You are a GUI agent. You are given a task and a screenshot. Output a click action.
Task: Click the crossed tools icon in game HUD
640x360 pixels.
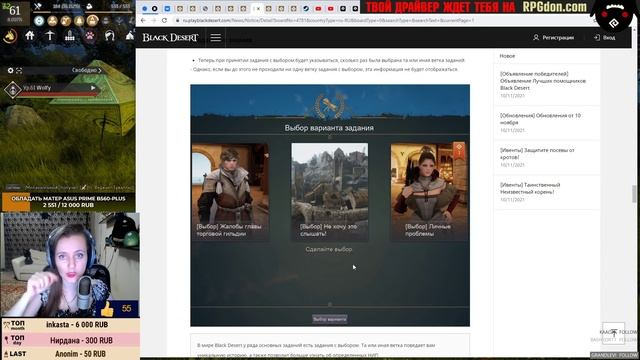click(38, 6)
